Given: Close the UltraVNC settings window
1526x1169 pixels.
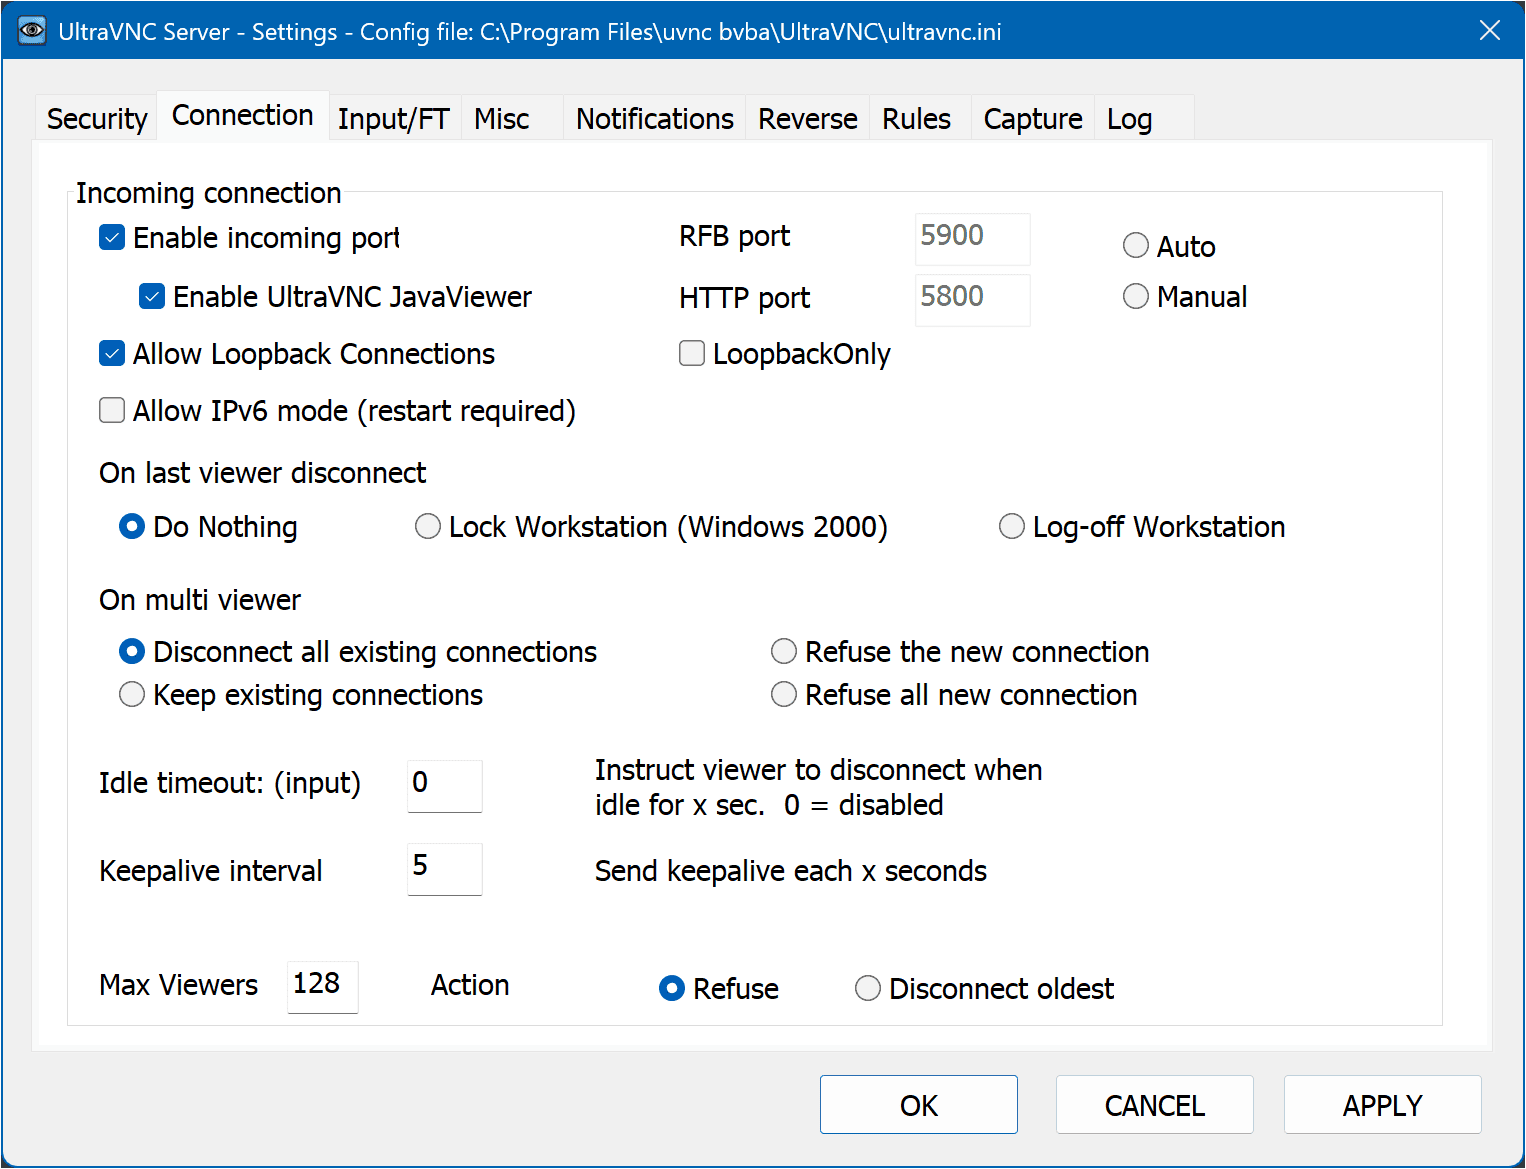Looking at the screenshot, I should tap(1489, 31).
